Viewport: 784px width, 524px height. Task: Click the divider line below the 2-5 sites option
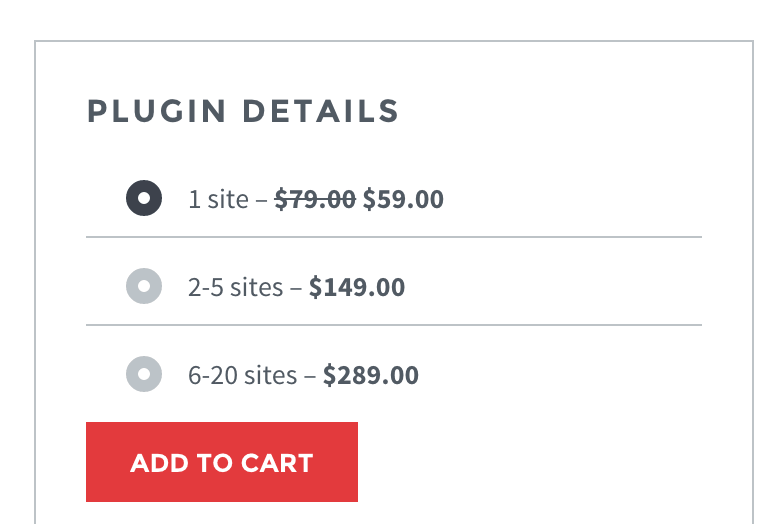[394, 325]
